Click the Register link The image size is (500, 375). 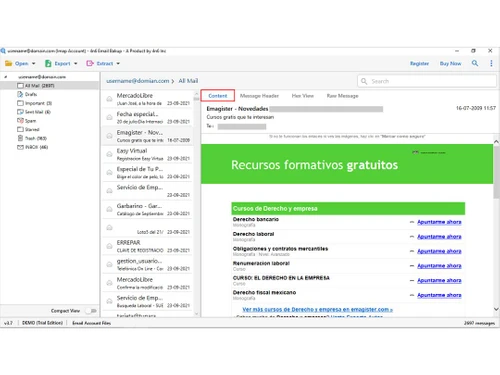pyautogui.click(x=419, y=63)
